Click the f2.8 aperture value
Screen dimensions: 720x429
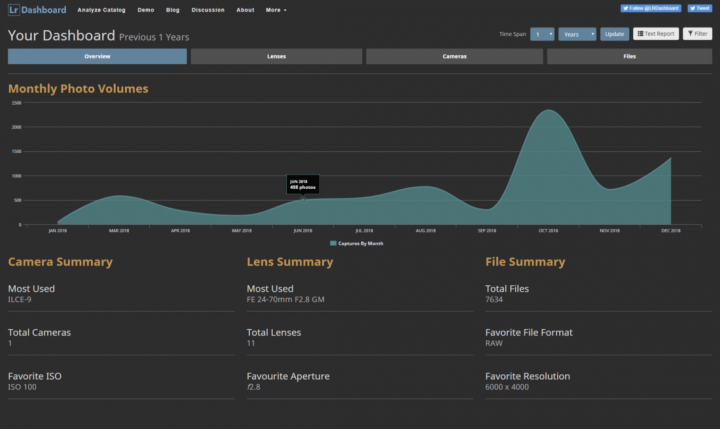coord(253,387)
